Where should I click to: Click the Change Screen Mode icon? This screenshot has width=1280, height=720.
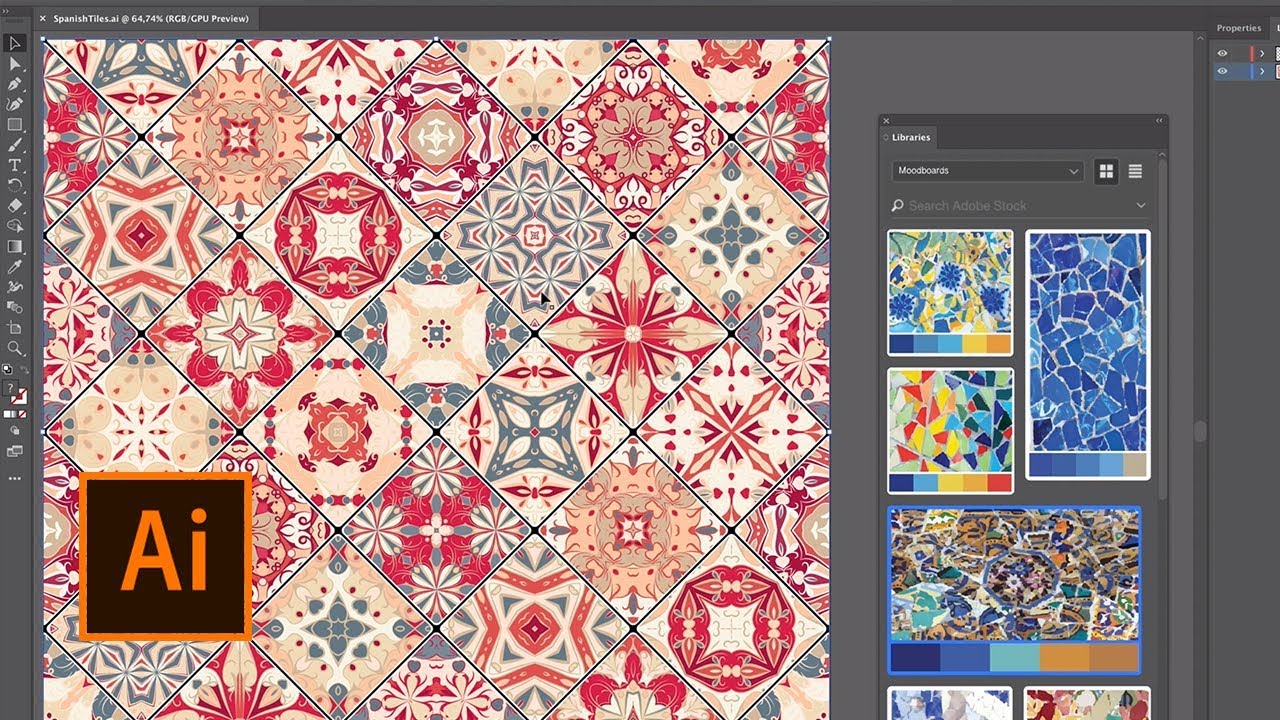click(15, 452)
